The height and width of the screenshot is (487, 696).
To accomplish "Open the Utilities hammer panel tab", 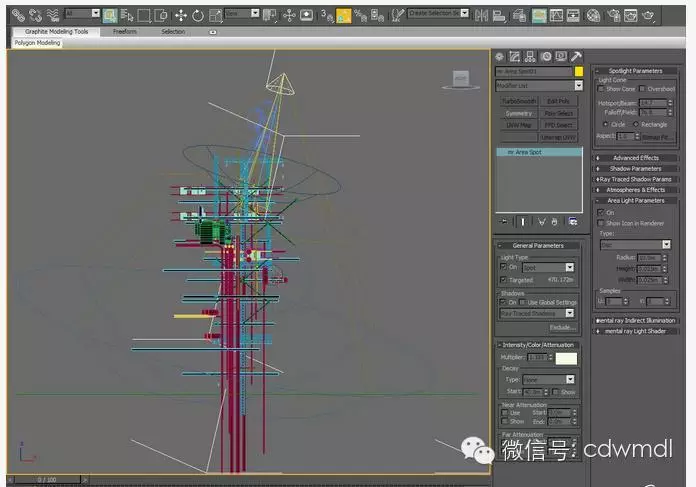I will tap(576, 56).
